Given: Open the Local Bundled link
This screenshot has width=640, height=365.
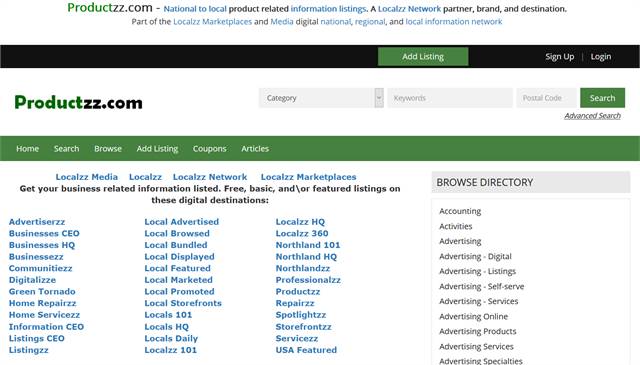Looking at the screenshot, I should click(x=176, y=245).
